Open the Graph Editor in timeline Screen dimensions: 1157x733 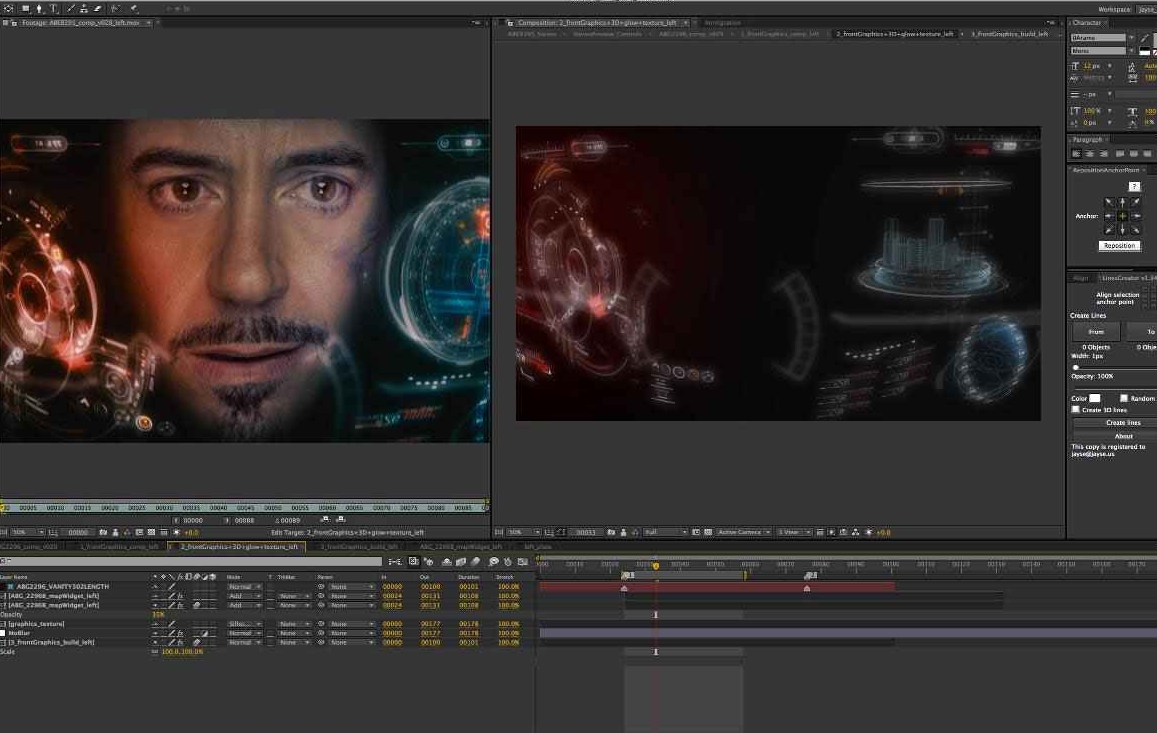(522, 562)
